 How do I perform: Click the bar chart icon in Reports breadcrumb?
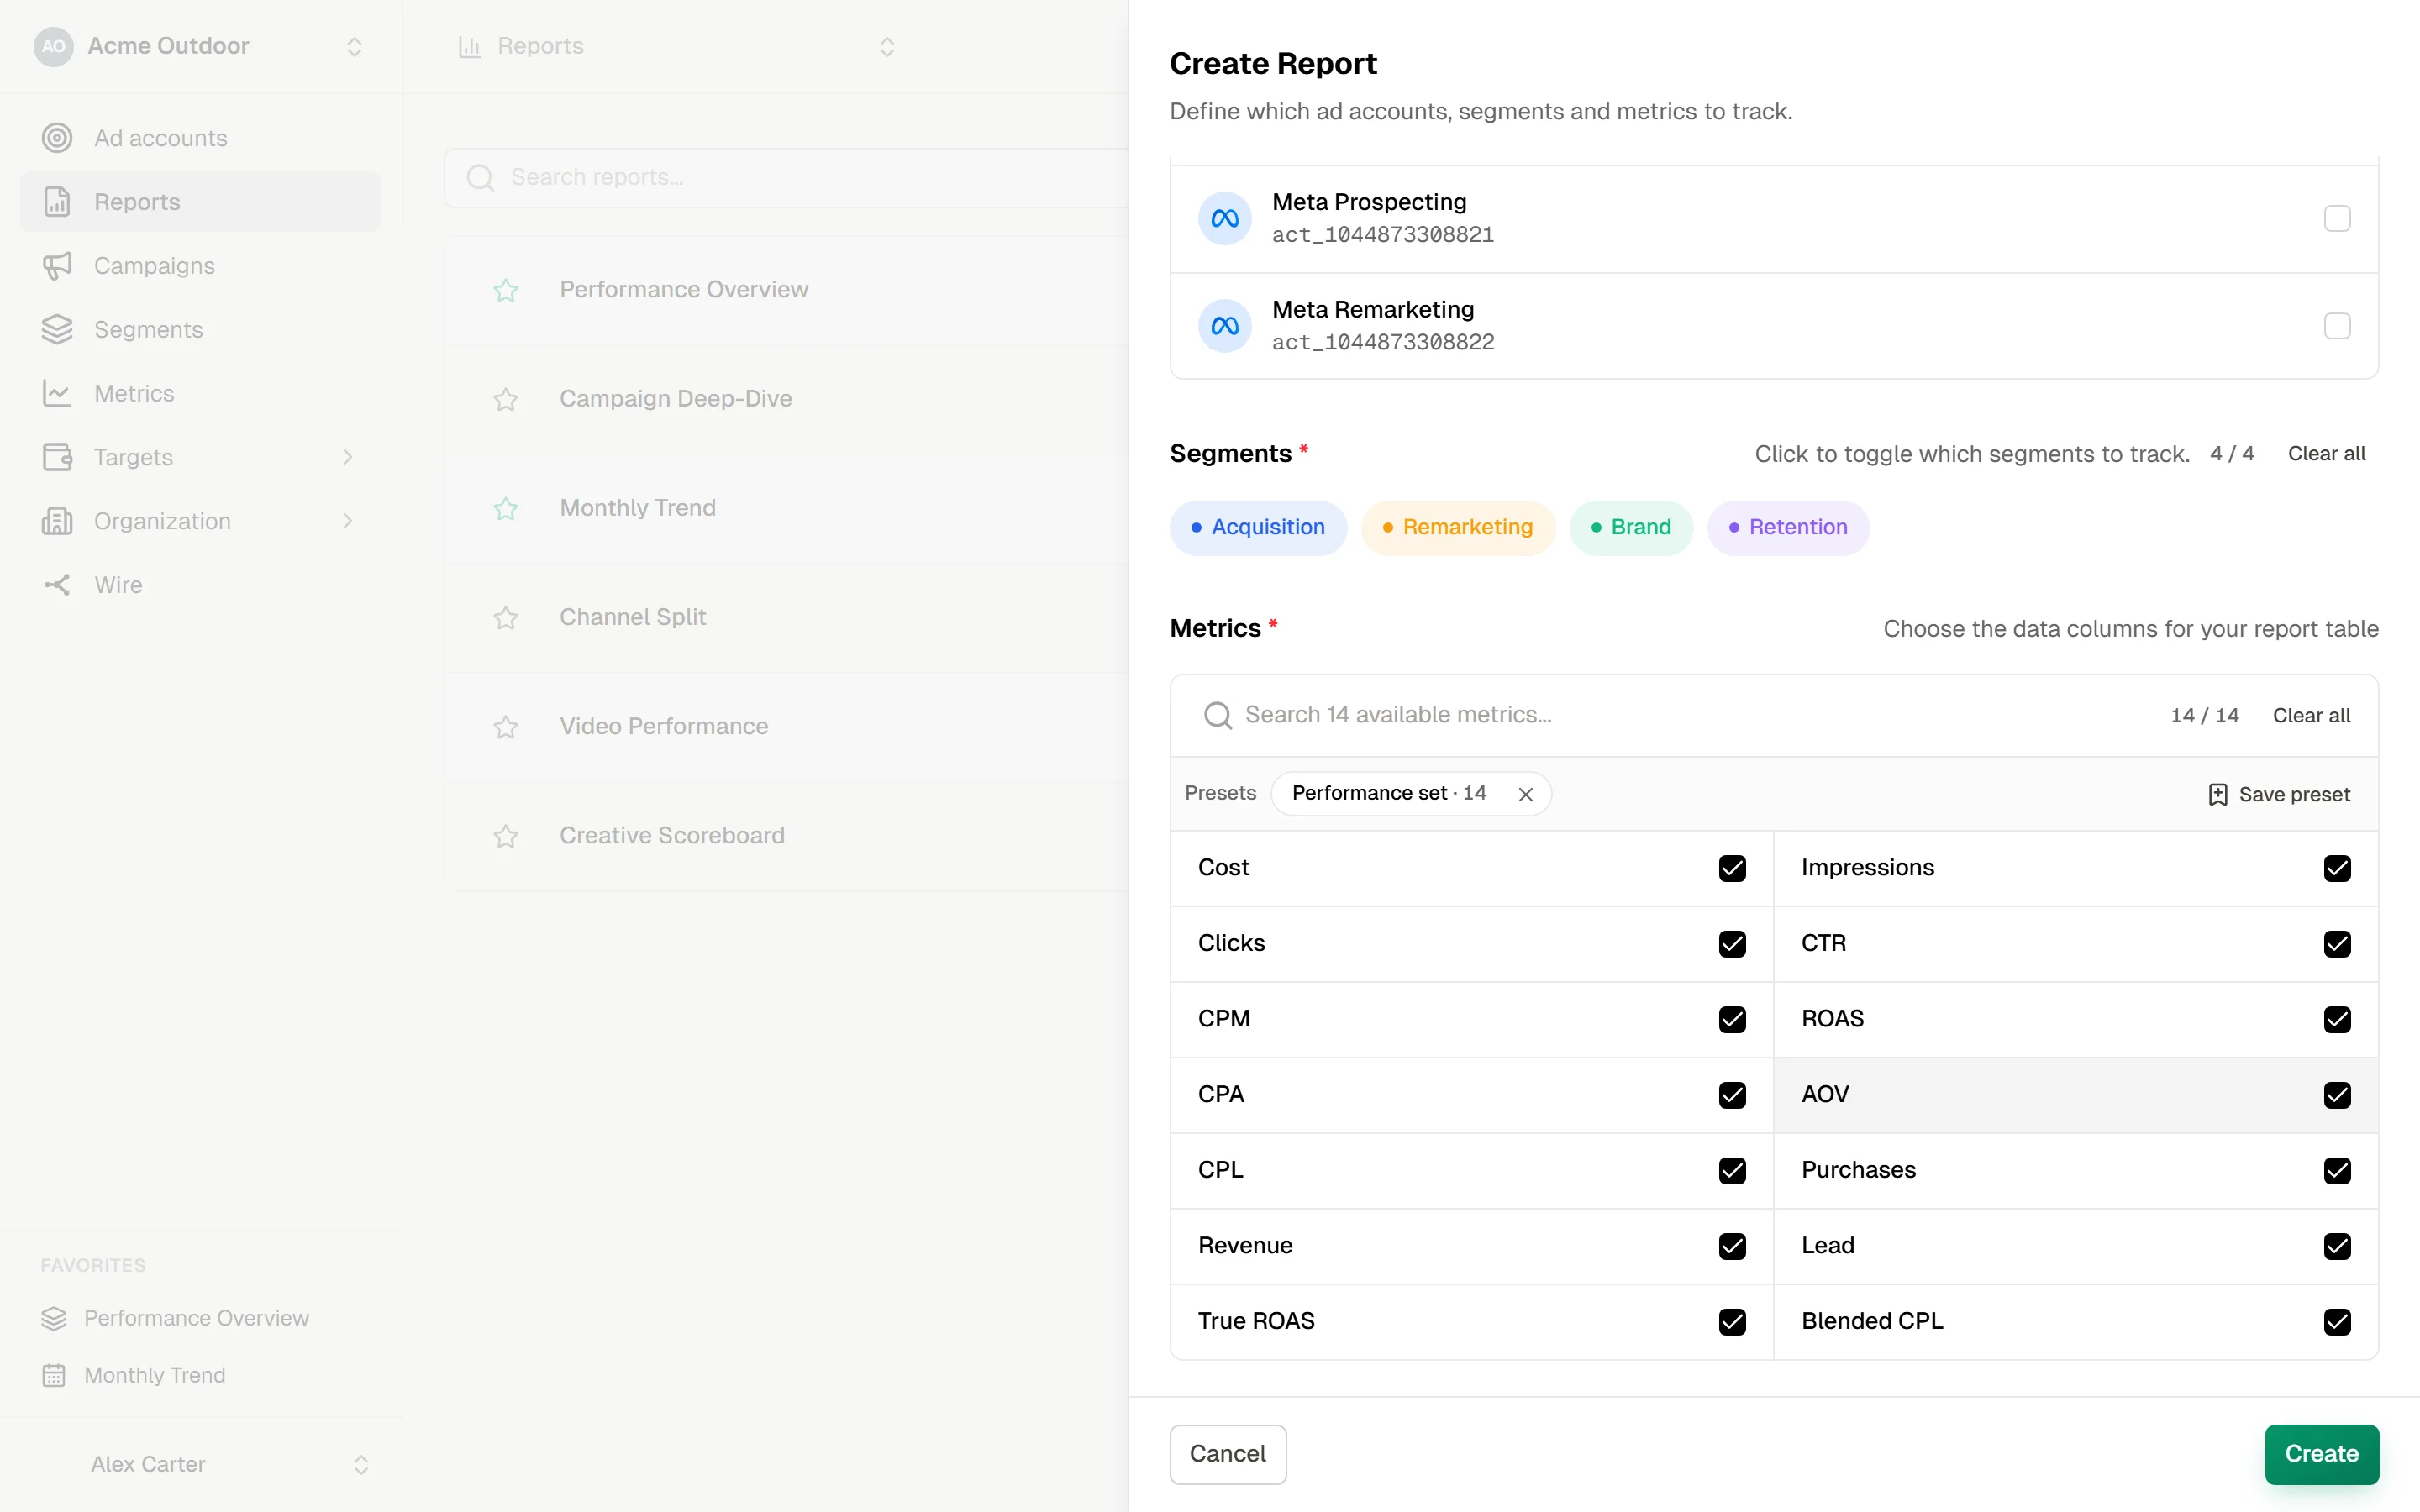point(470,46)
